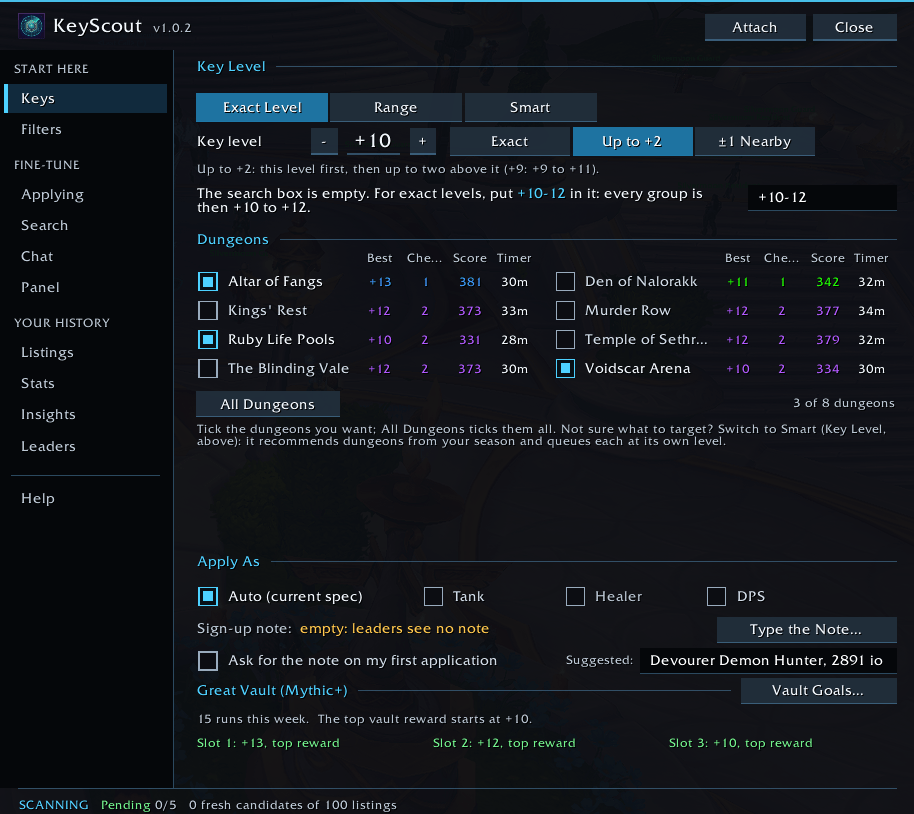Click the +10 key level value field
Viewport: 914px width, 814px height.
[x=373, y=141]
